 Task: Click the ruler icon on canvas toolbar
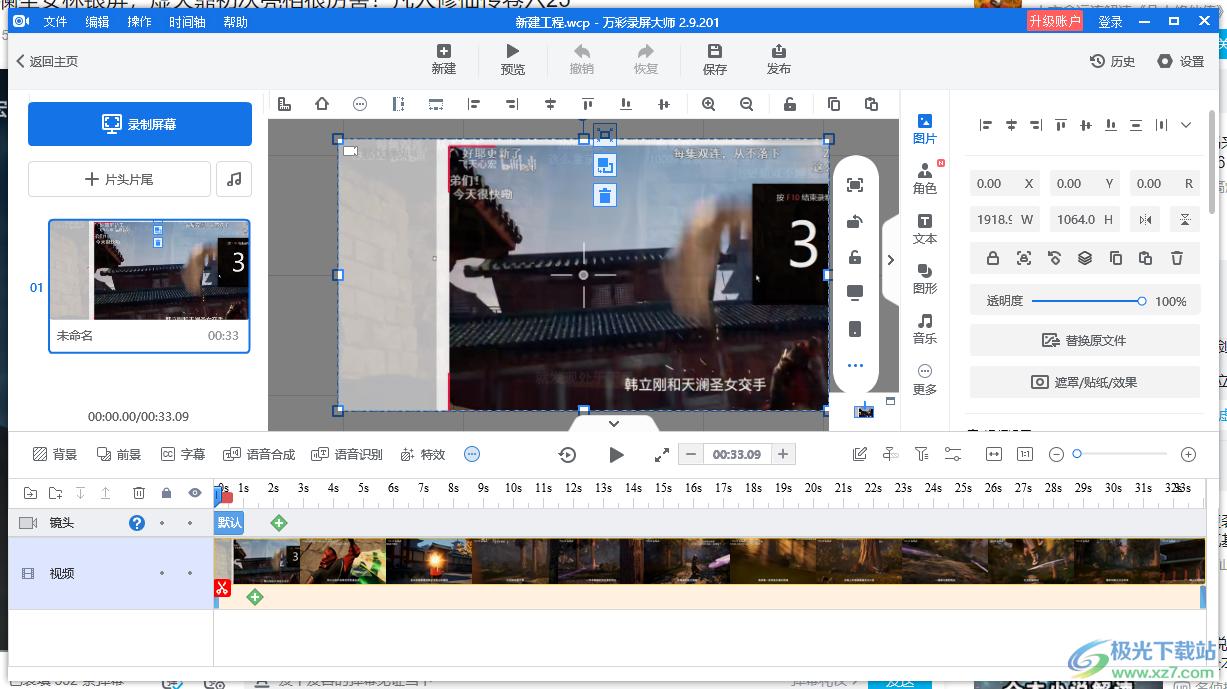pyautogui.click(x=284, y=104)
